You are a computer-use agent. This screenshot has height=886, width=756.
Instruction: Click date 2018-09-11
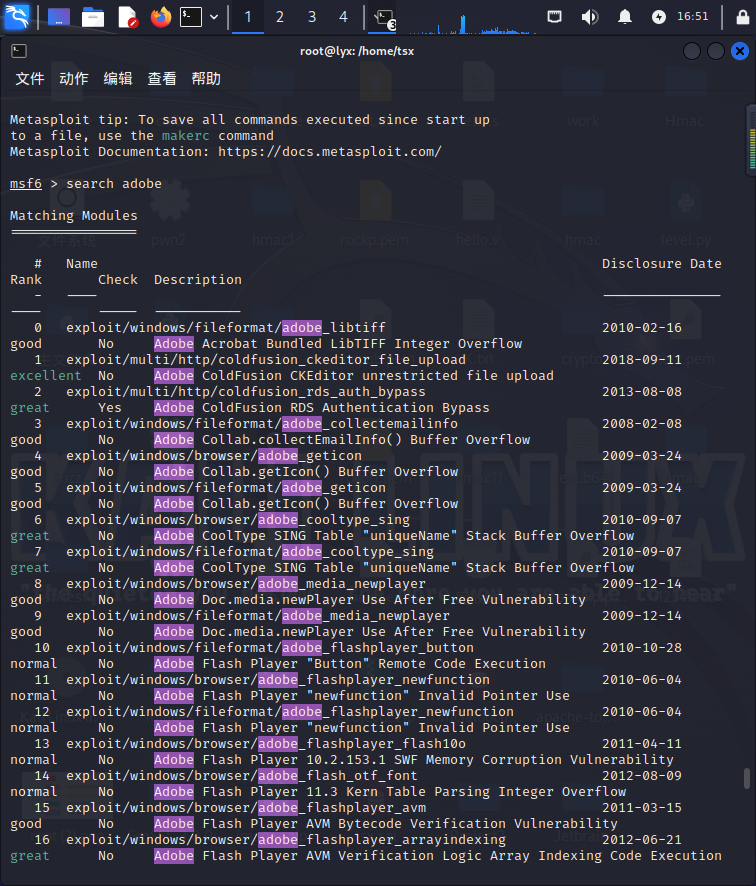tap(642, 360)
